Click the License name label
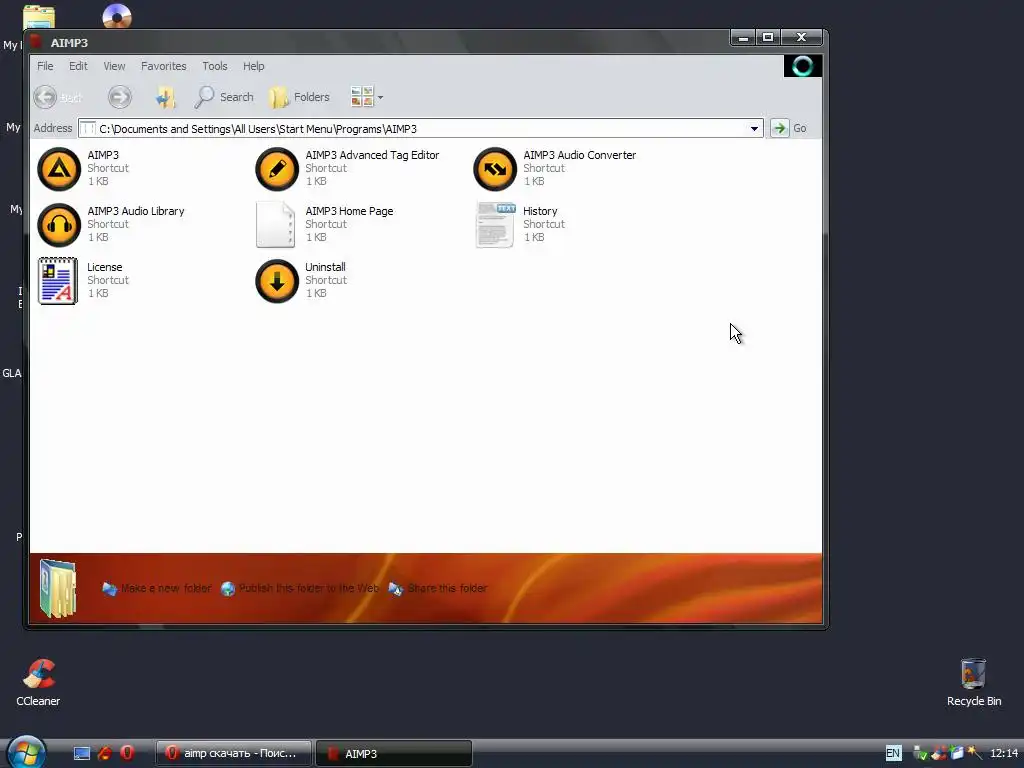The height and width of the screenshot is (768, 1024). pos(104,267)
